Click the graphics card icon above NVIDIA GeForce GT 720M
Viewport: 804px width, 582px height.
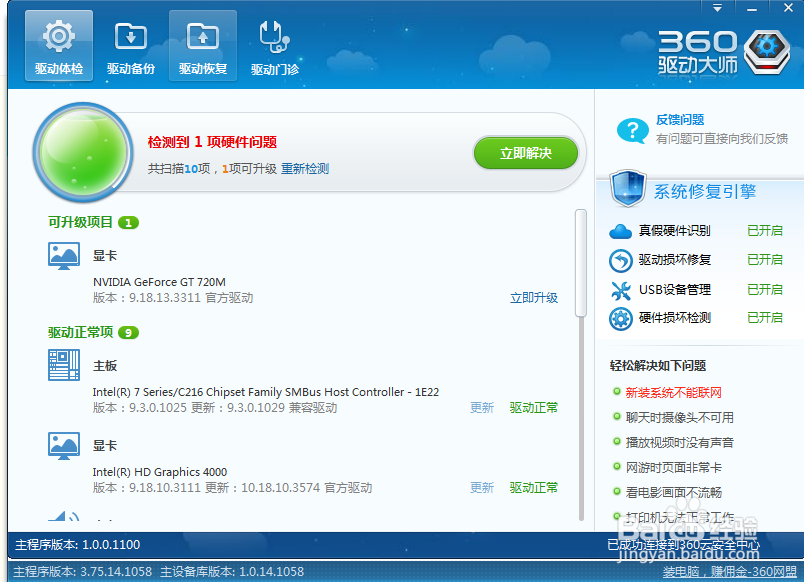(64, 256)
